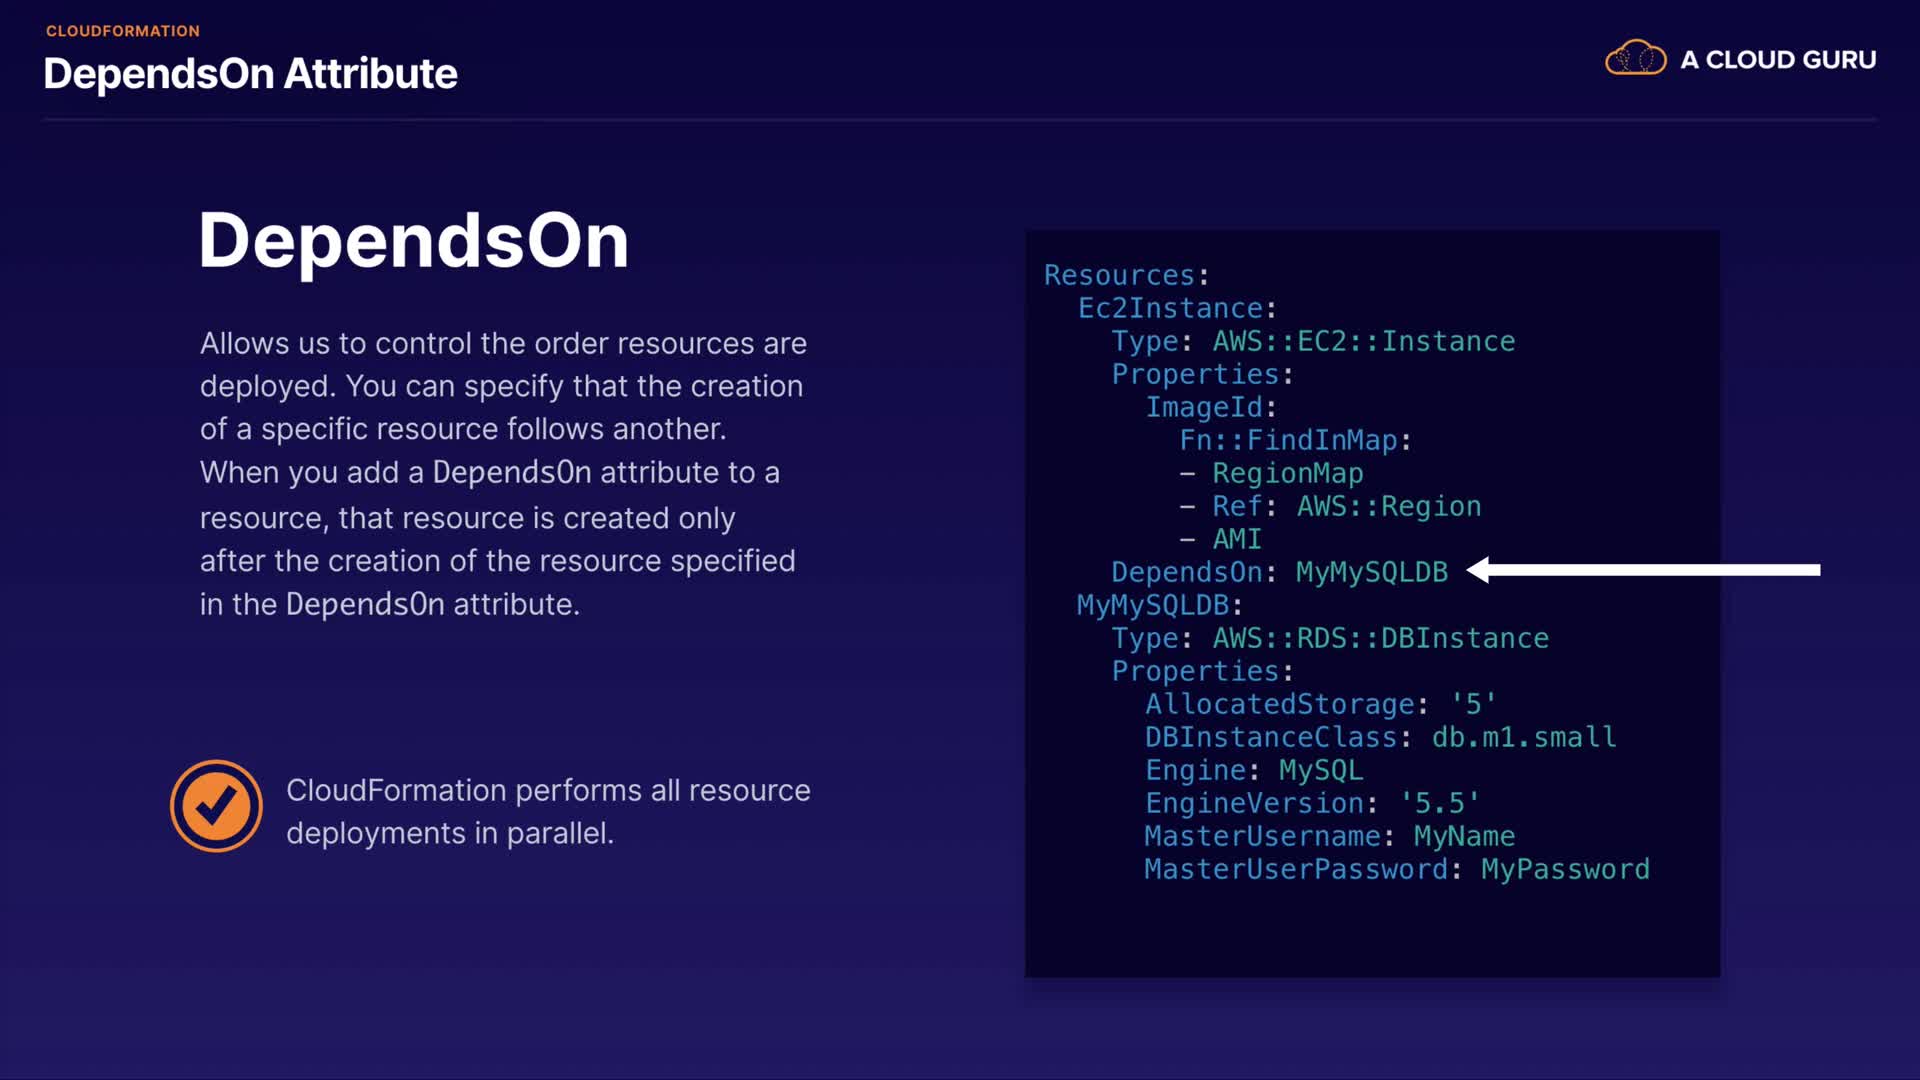Click the MasterUserPassword property line

pos(1396,869)
